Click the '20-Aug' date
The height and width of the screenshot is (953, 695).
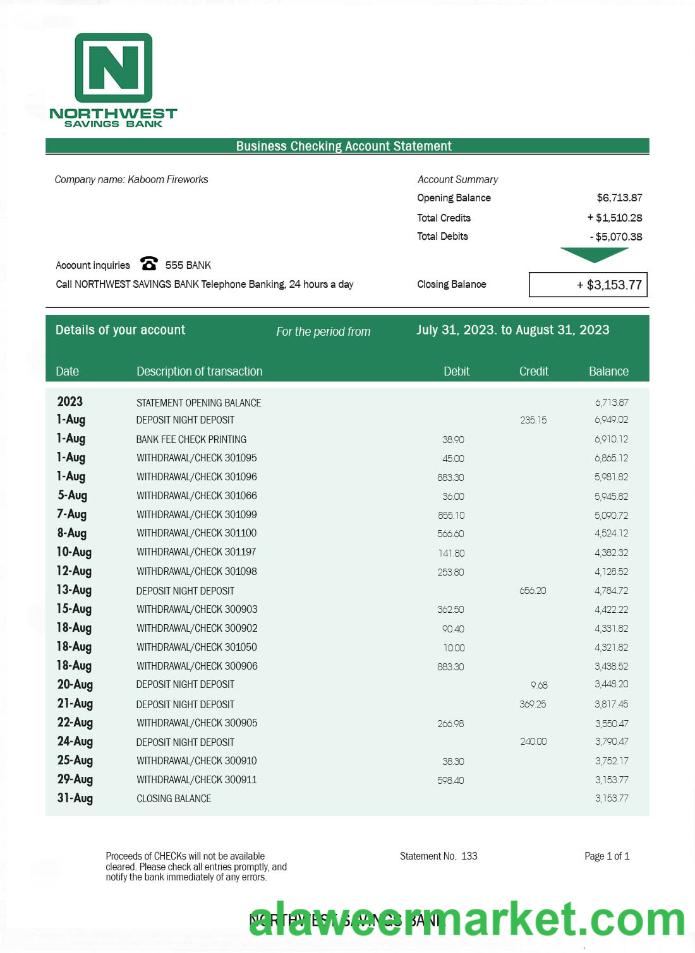[75, 684]
